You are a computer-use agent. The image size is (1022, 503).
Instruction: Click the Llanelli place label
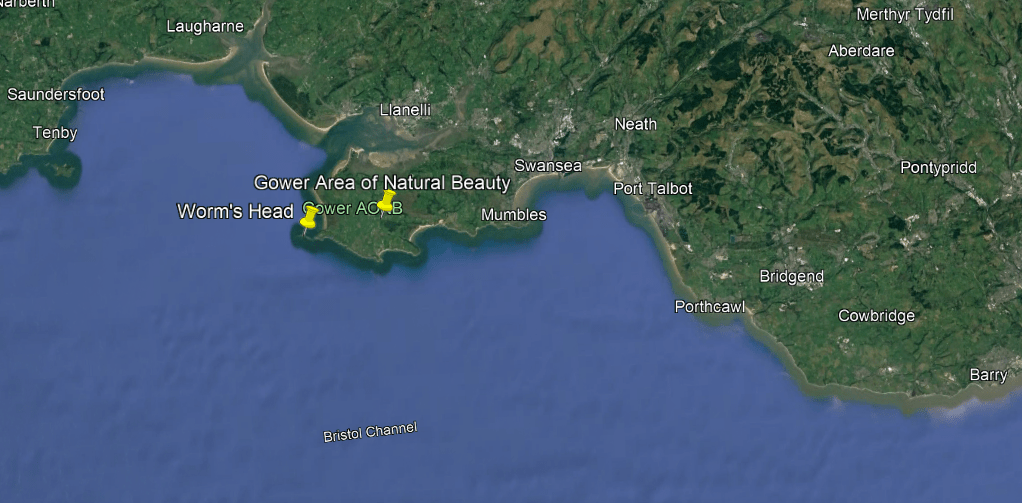pyautogui.click(x=405, y=110)
